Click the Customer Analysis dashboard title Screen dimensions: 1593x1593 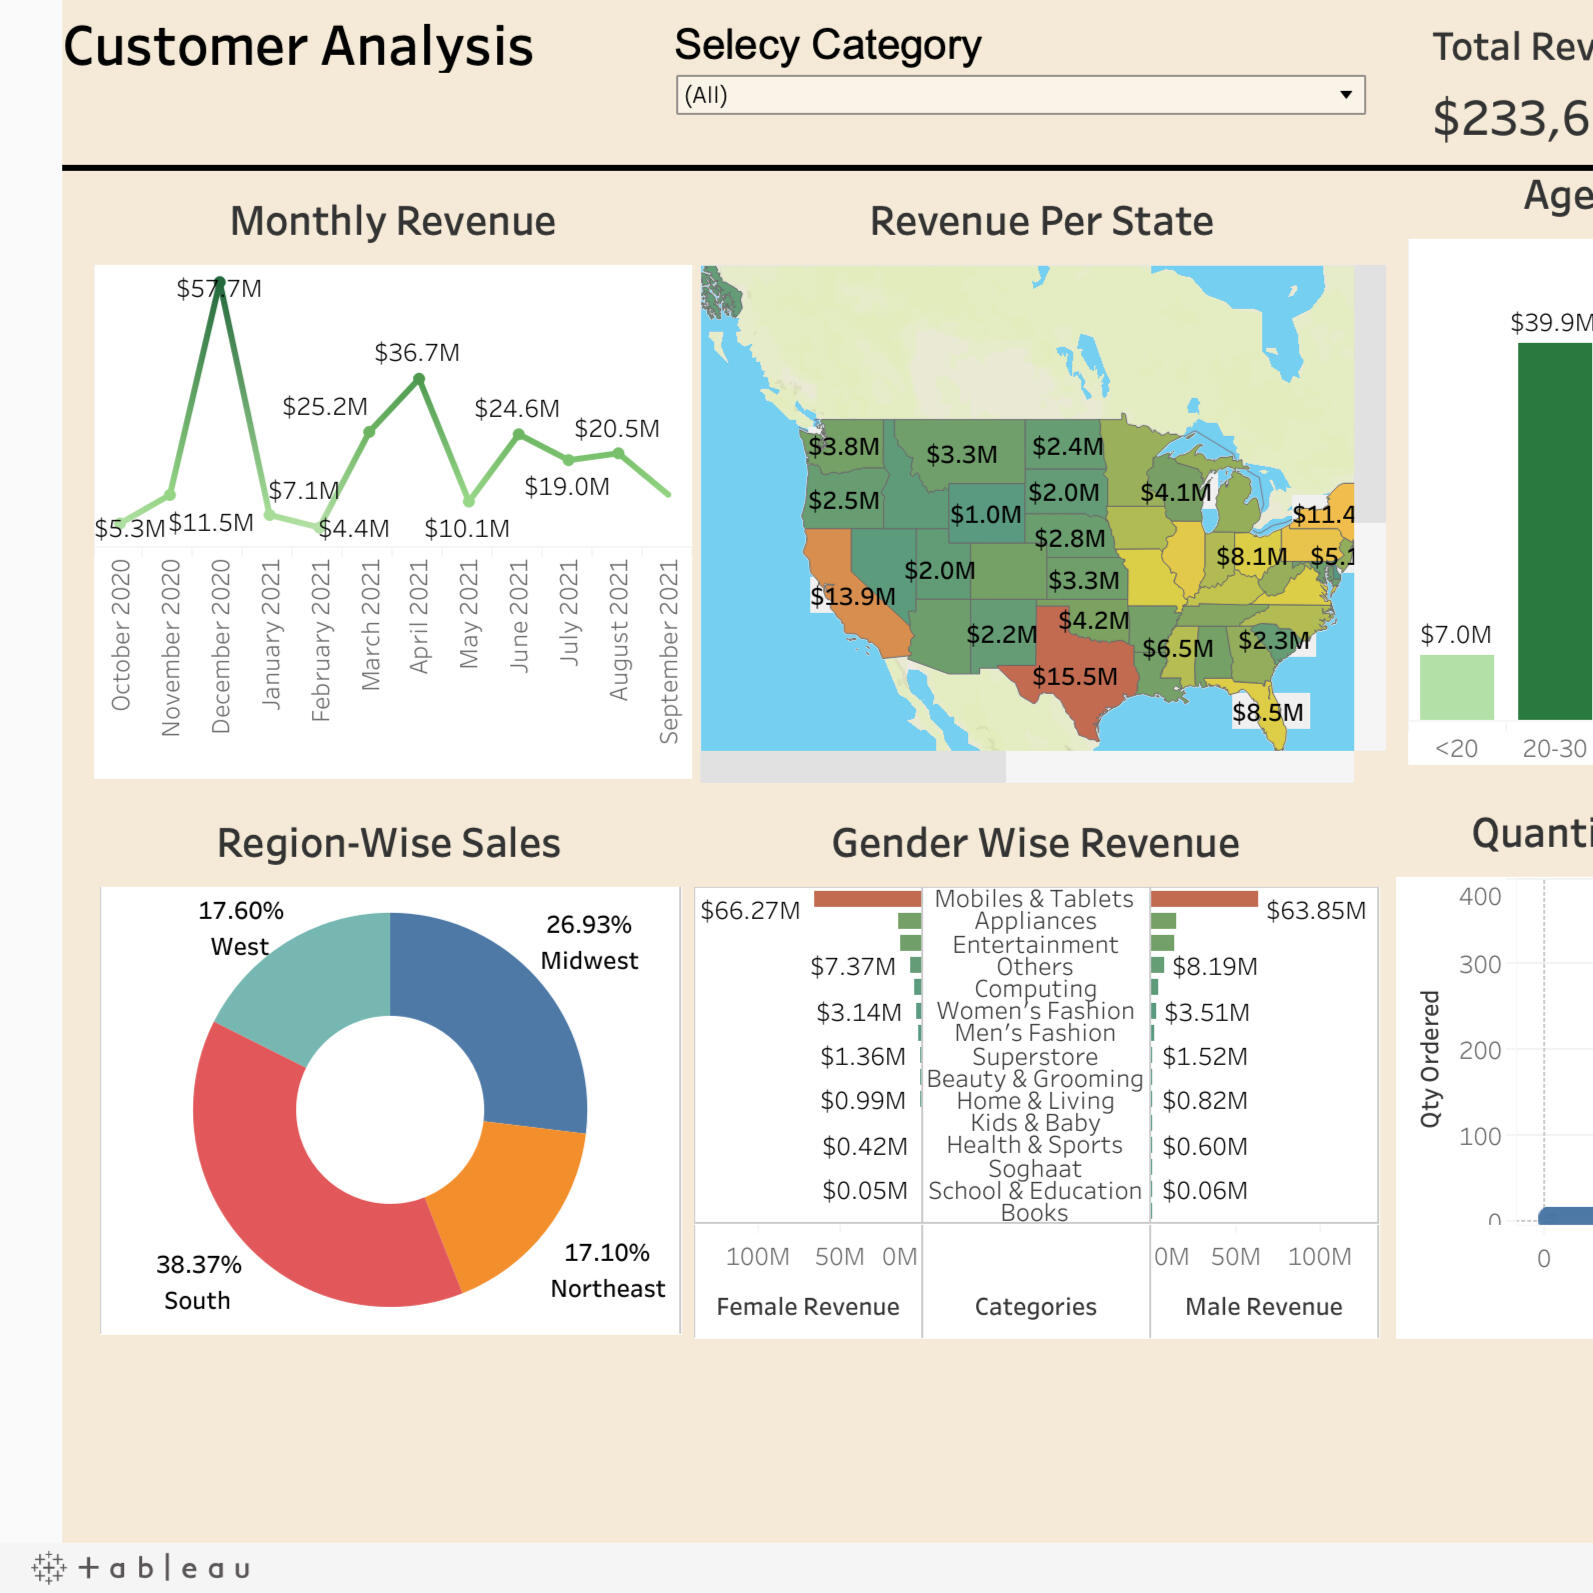pos(298,47)
